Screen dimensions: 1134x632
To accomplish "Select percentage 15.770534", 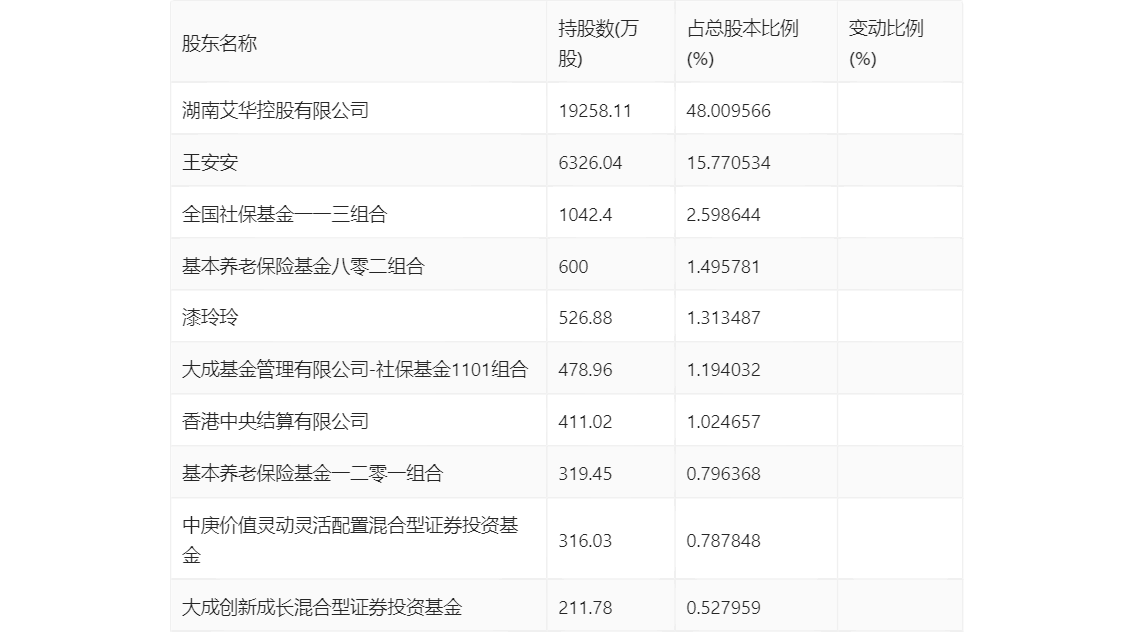I will [728, 163].
